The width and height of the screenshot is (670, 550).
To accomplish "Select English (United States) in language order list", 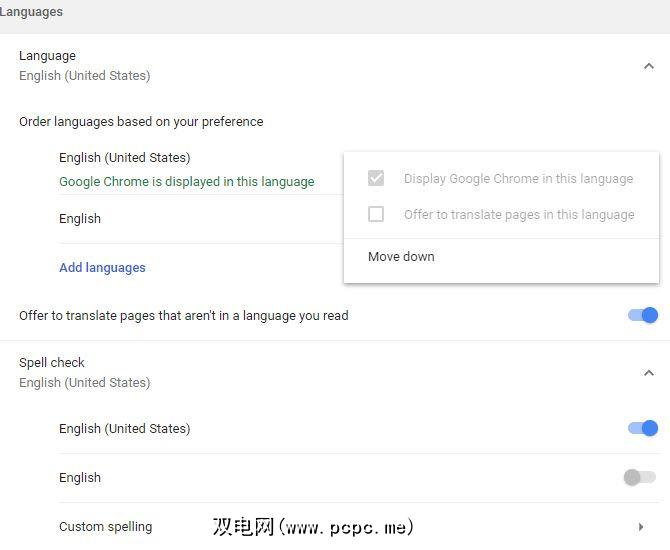I will [124, 158].
